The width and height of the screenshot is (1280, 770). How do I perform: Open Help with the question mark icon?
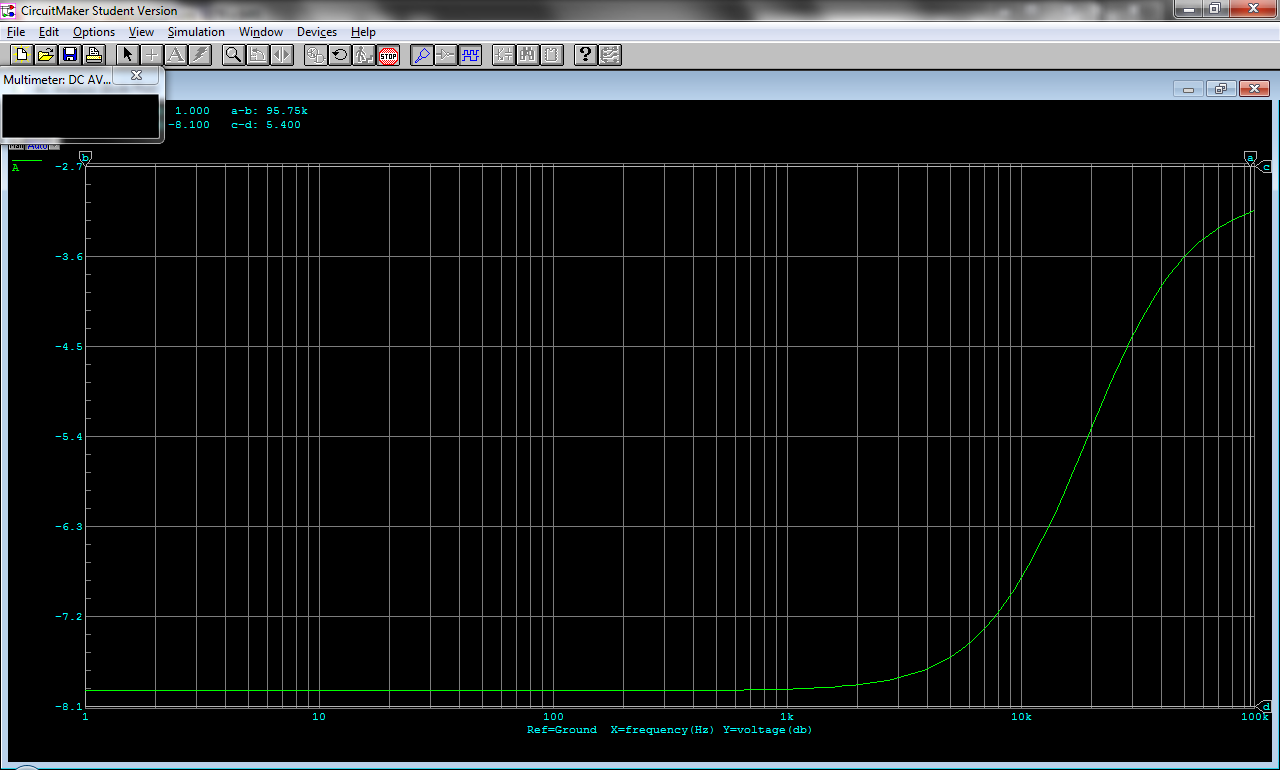pos(586,55)
